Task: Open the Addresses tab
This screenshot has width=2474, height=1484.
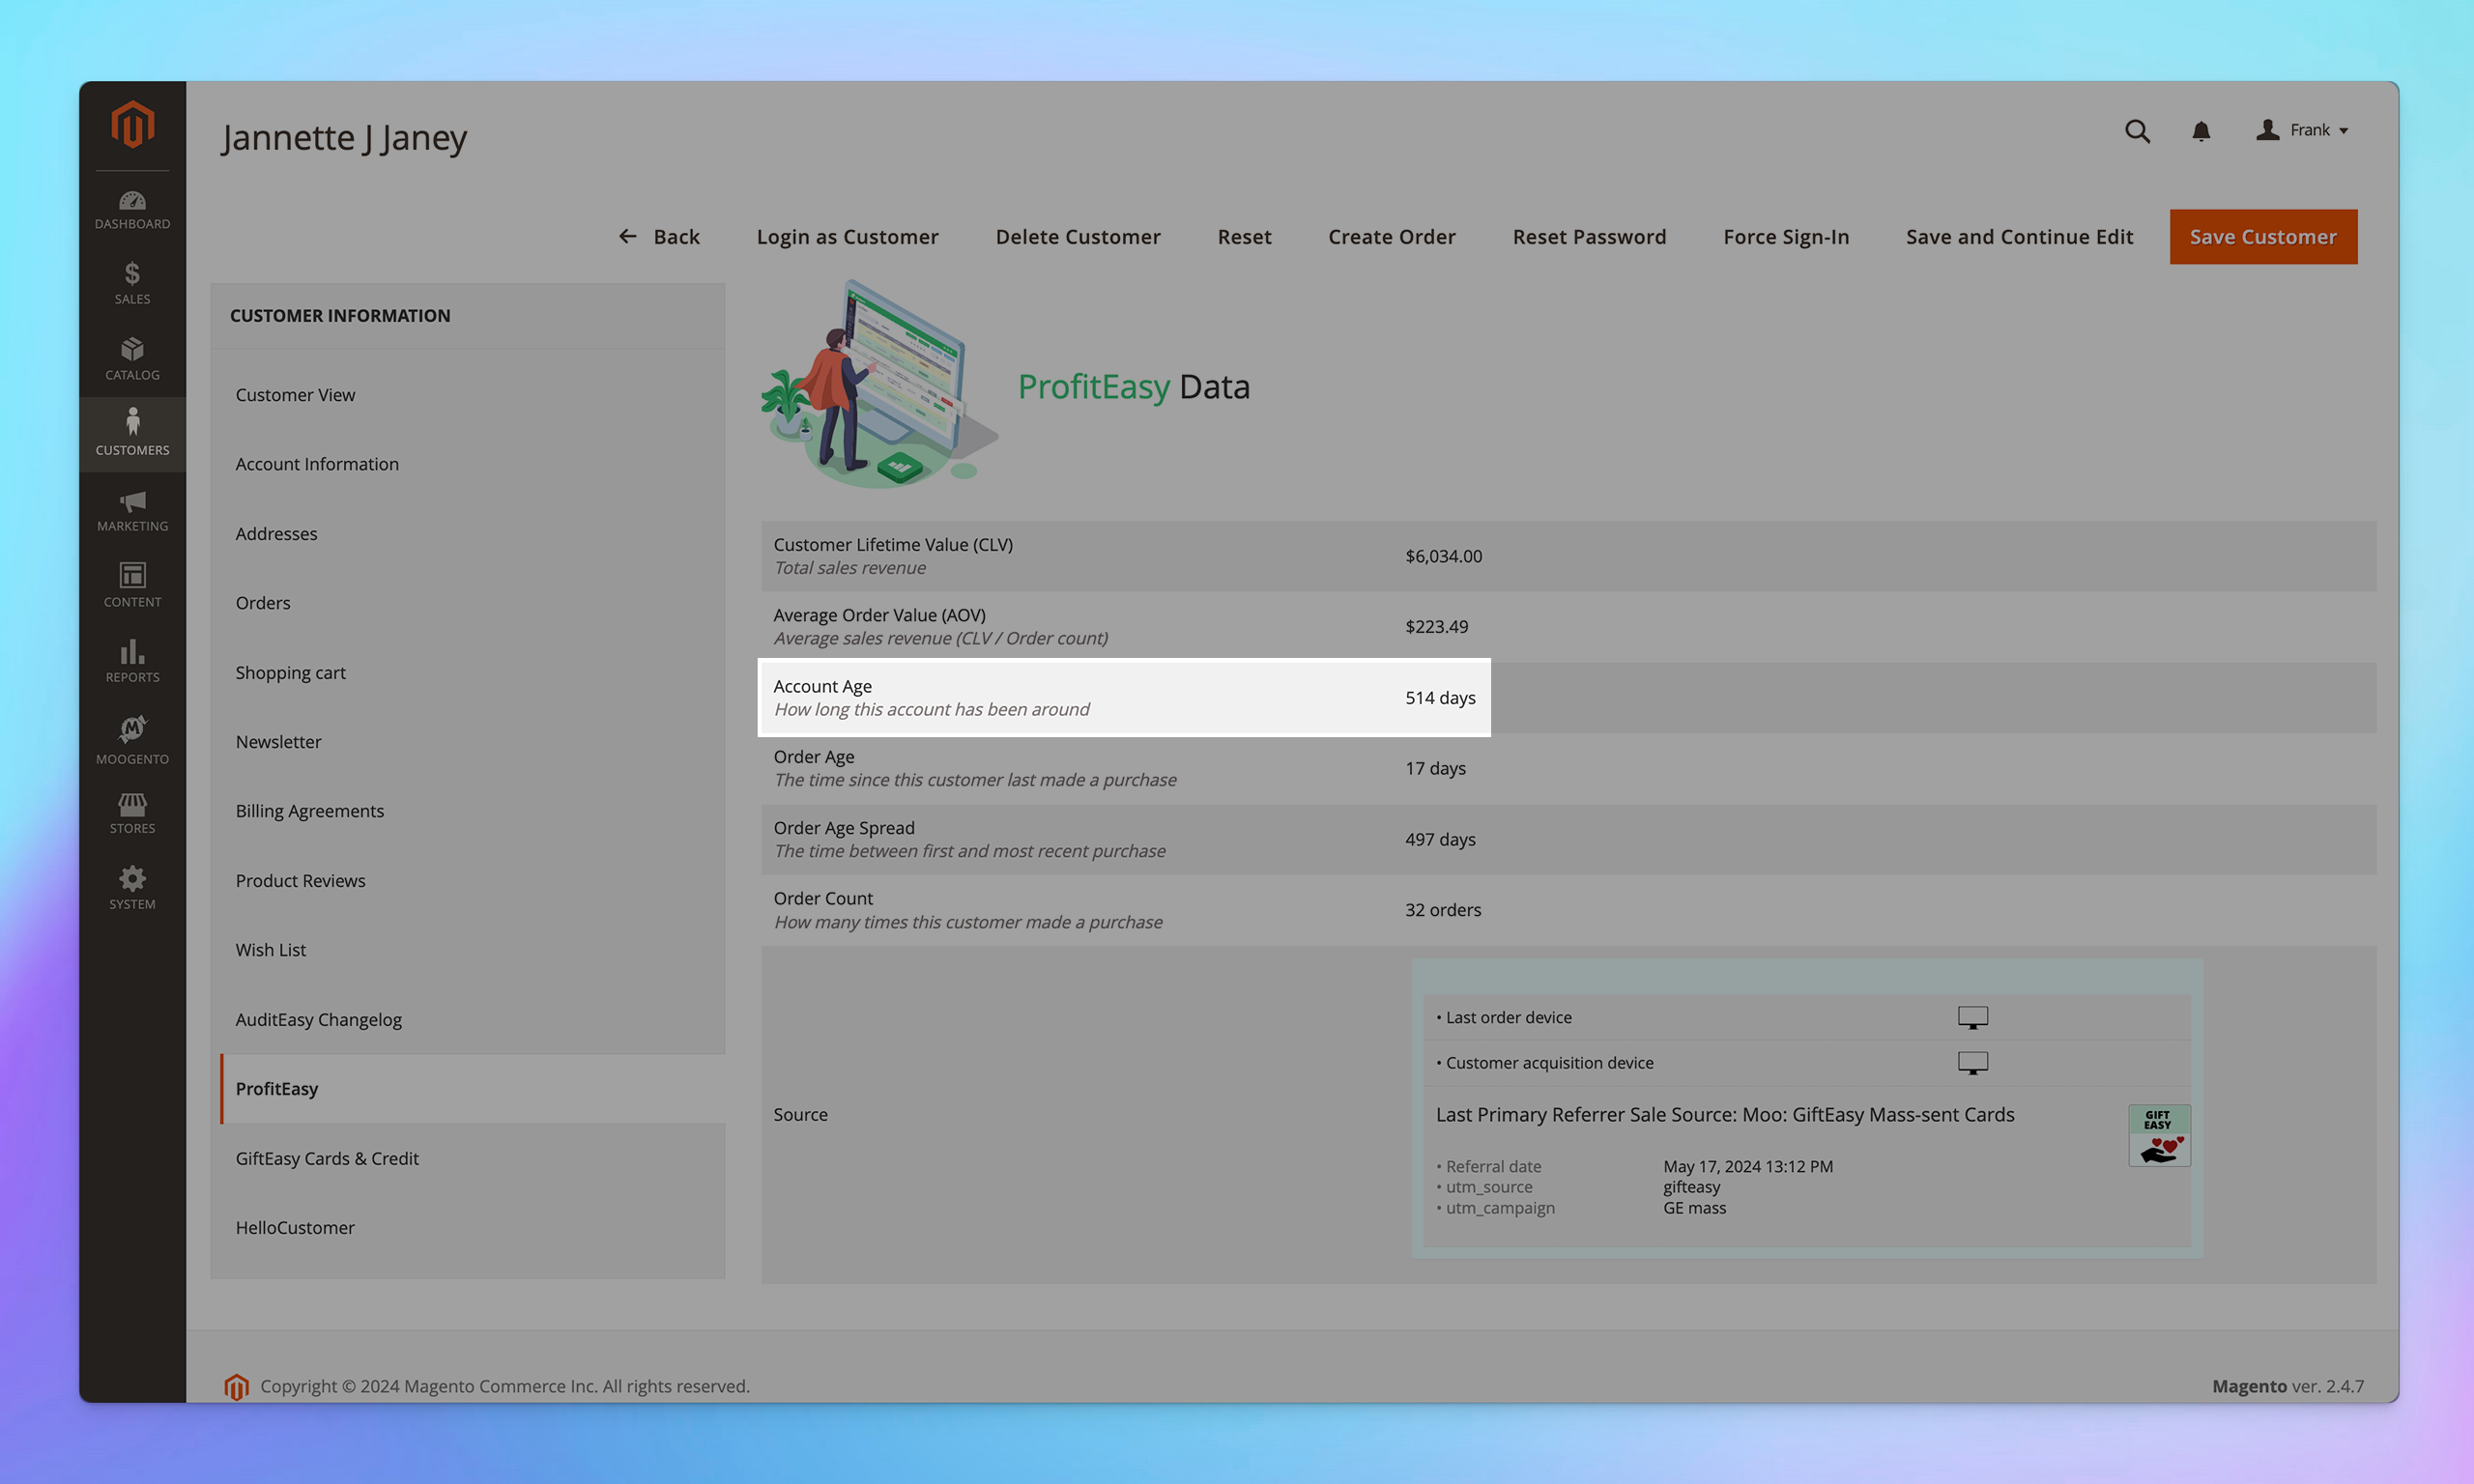Action: click(x=468, y=534)
